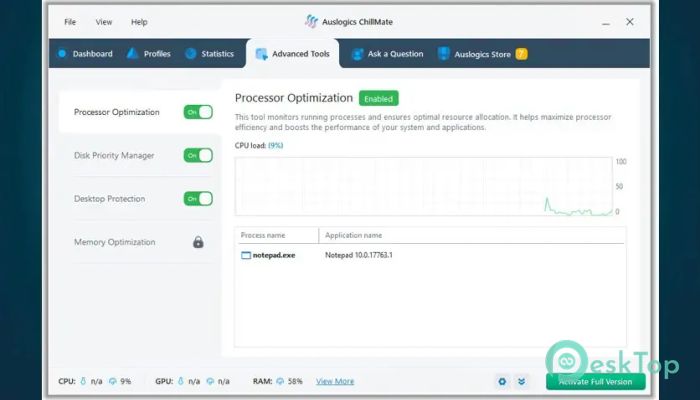Toggle Desktop Protection switch
The width and height of the screenshot is (700, 400).
(198, 199)
